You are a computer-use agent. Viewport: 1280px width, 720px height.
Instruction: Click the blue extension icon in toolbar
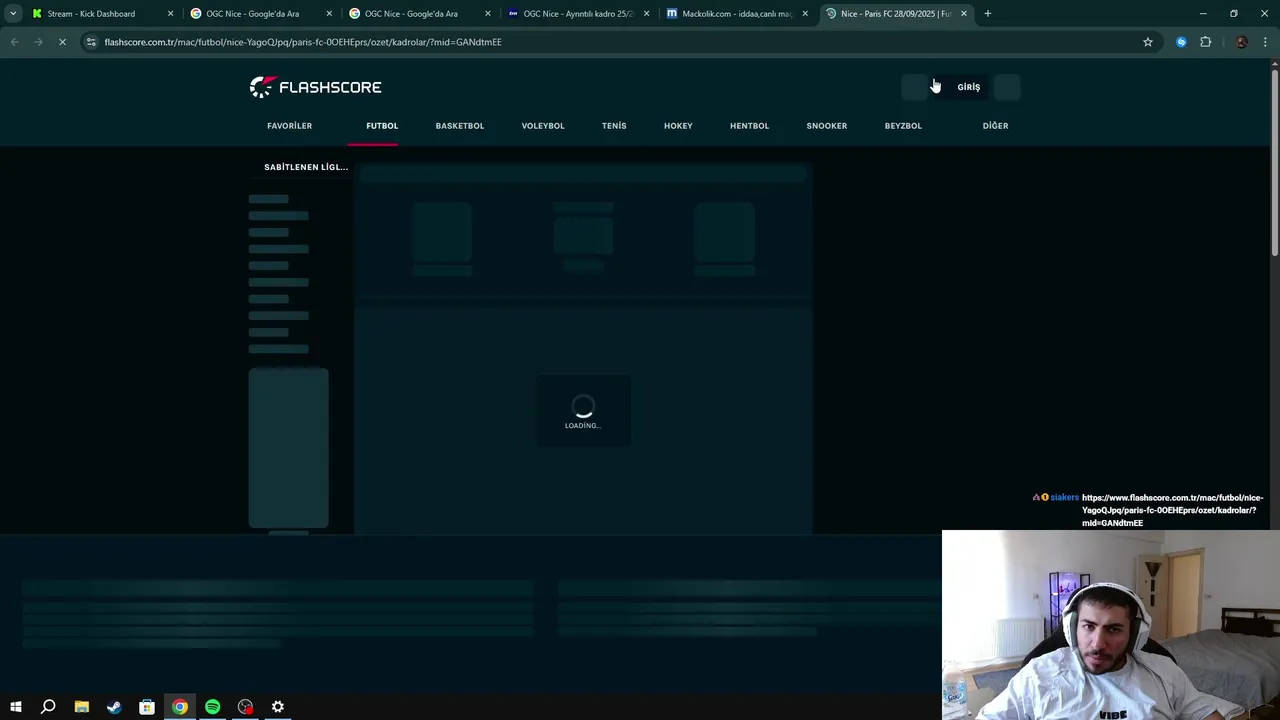click(x=1181, y=42)
